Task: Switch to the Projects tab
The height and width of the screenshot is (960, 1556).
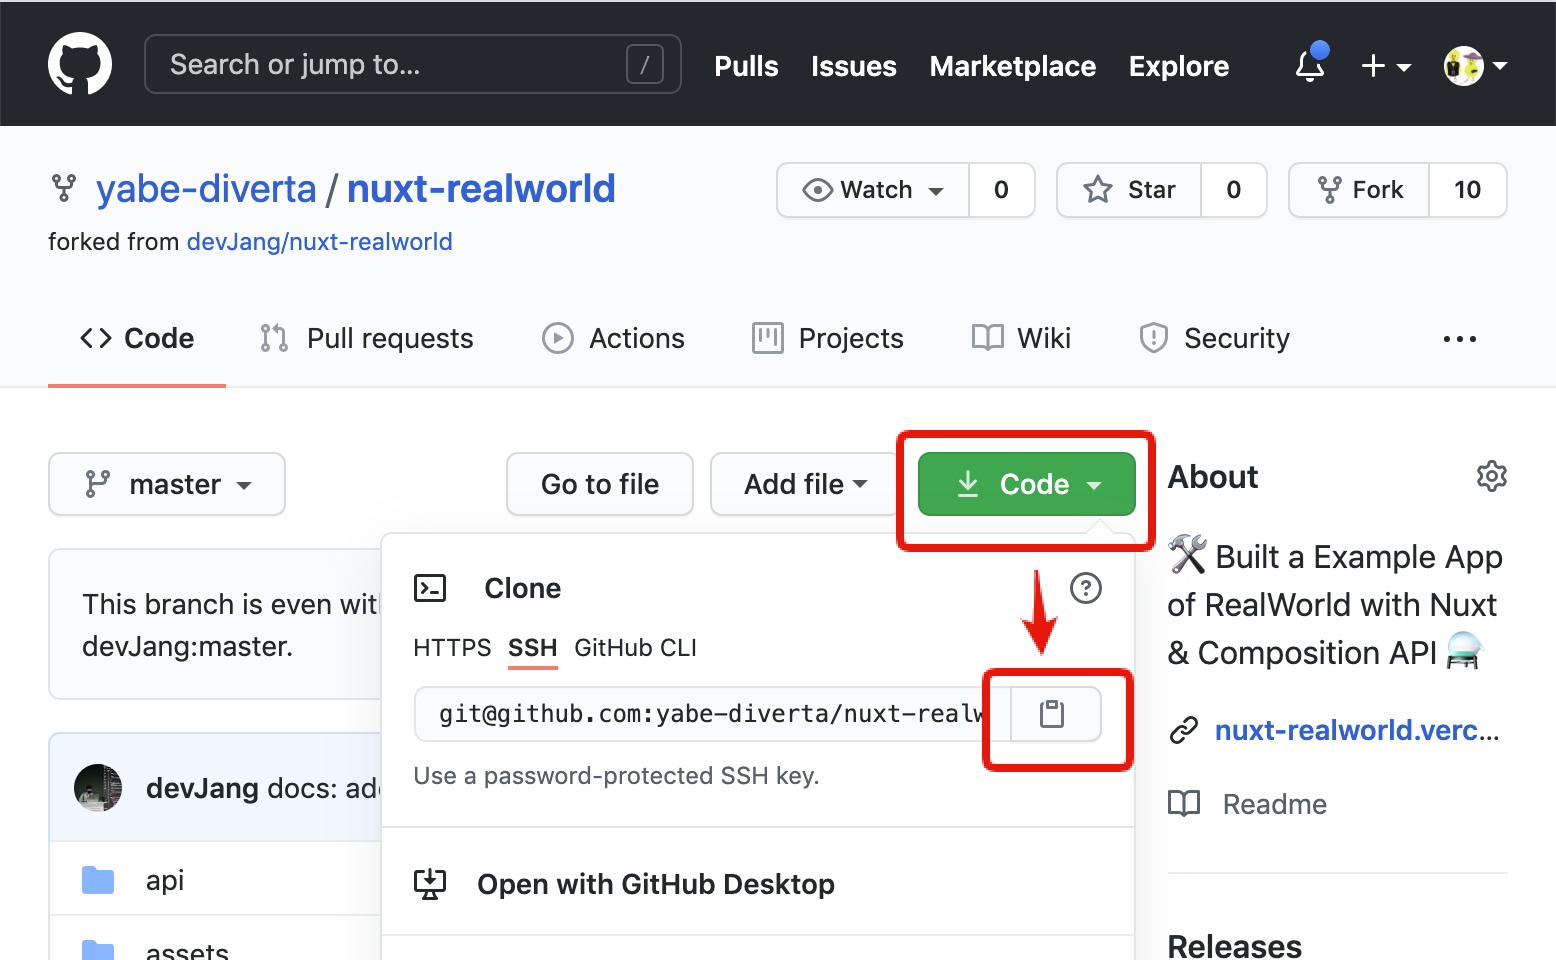Action: (827, 338)
